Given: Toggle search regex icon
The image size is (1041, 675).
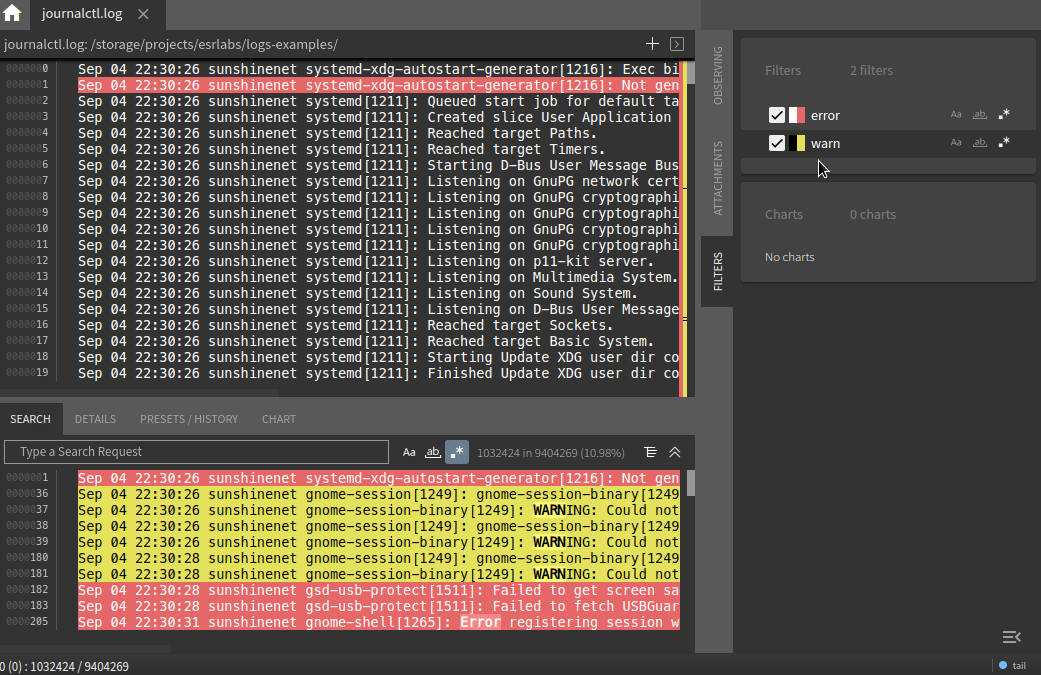Looking at the screenshot, I should point(457,452).
